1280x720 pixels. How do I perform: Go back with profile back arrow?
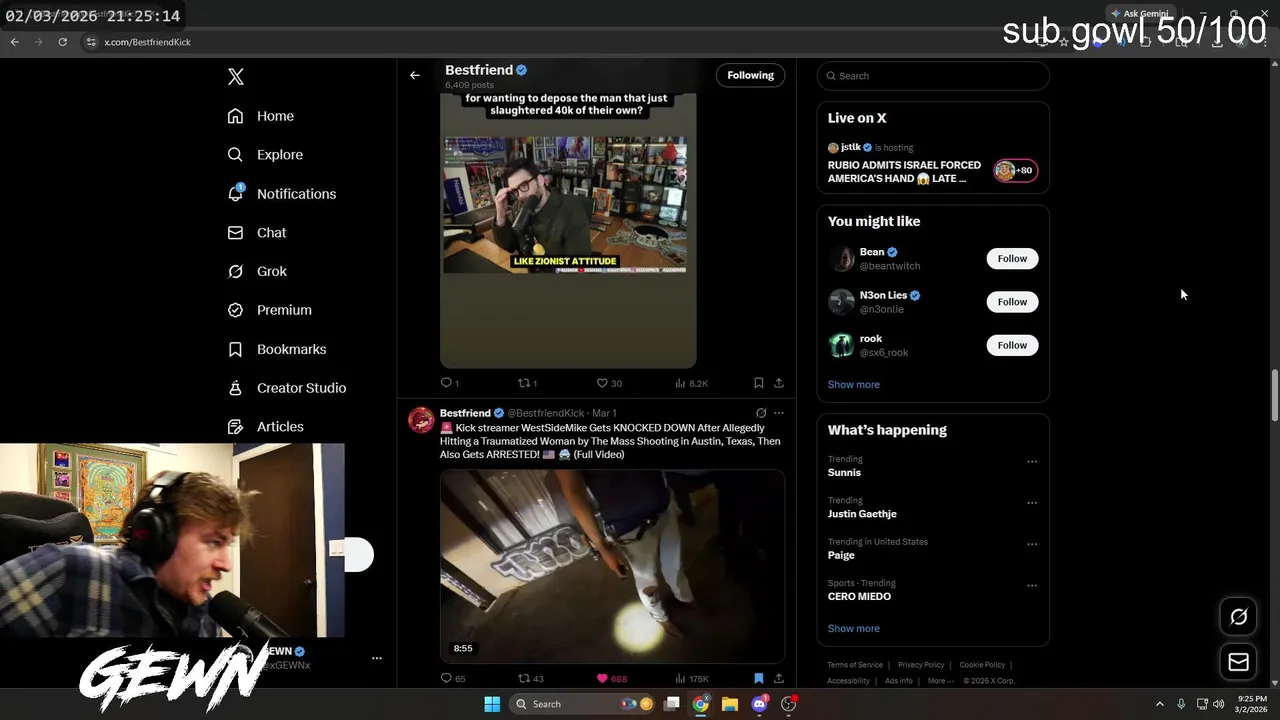[415, 75]
